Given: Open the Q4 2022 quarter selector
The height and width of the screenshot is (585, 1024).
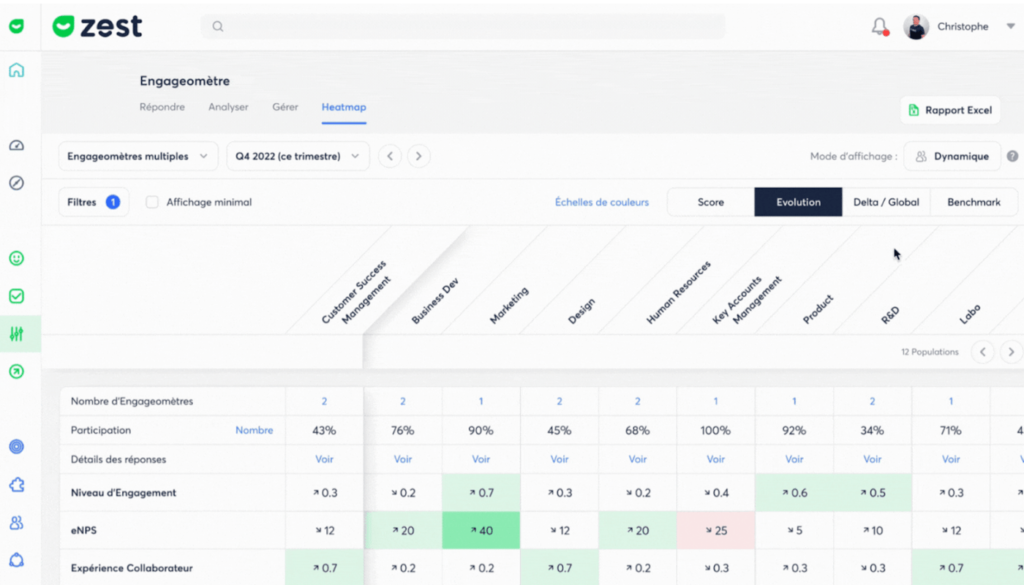Looking at the screenshot, I should [x=294, y=156].
